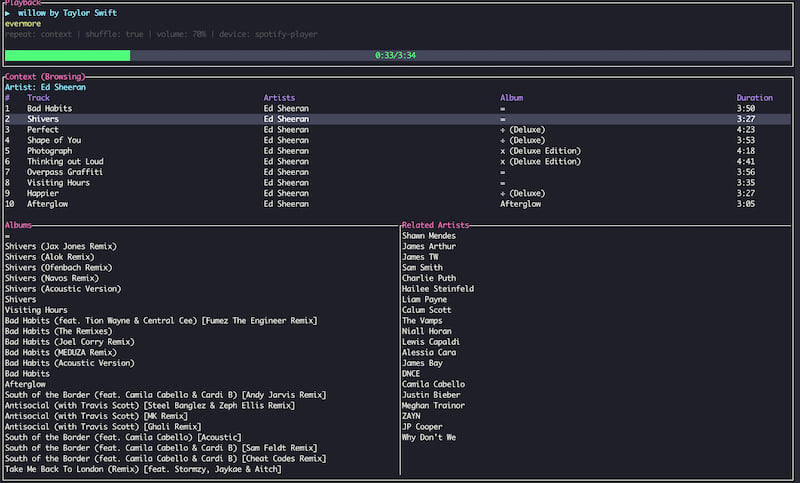Open related artist JP Cooper
The image size is (800, 483).
click(x=422, y=427)
